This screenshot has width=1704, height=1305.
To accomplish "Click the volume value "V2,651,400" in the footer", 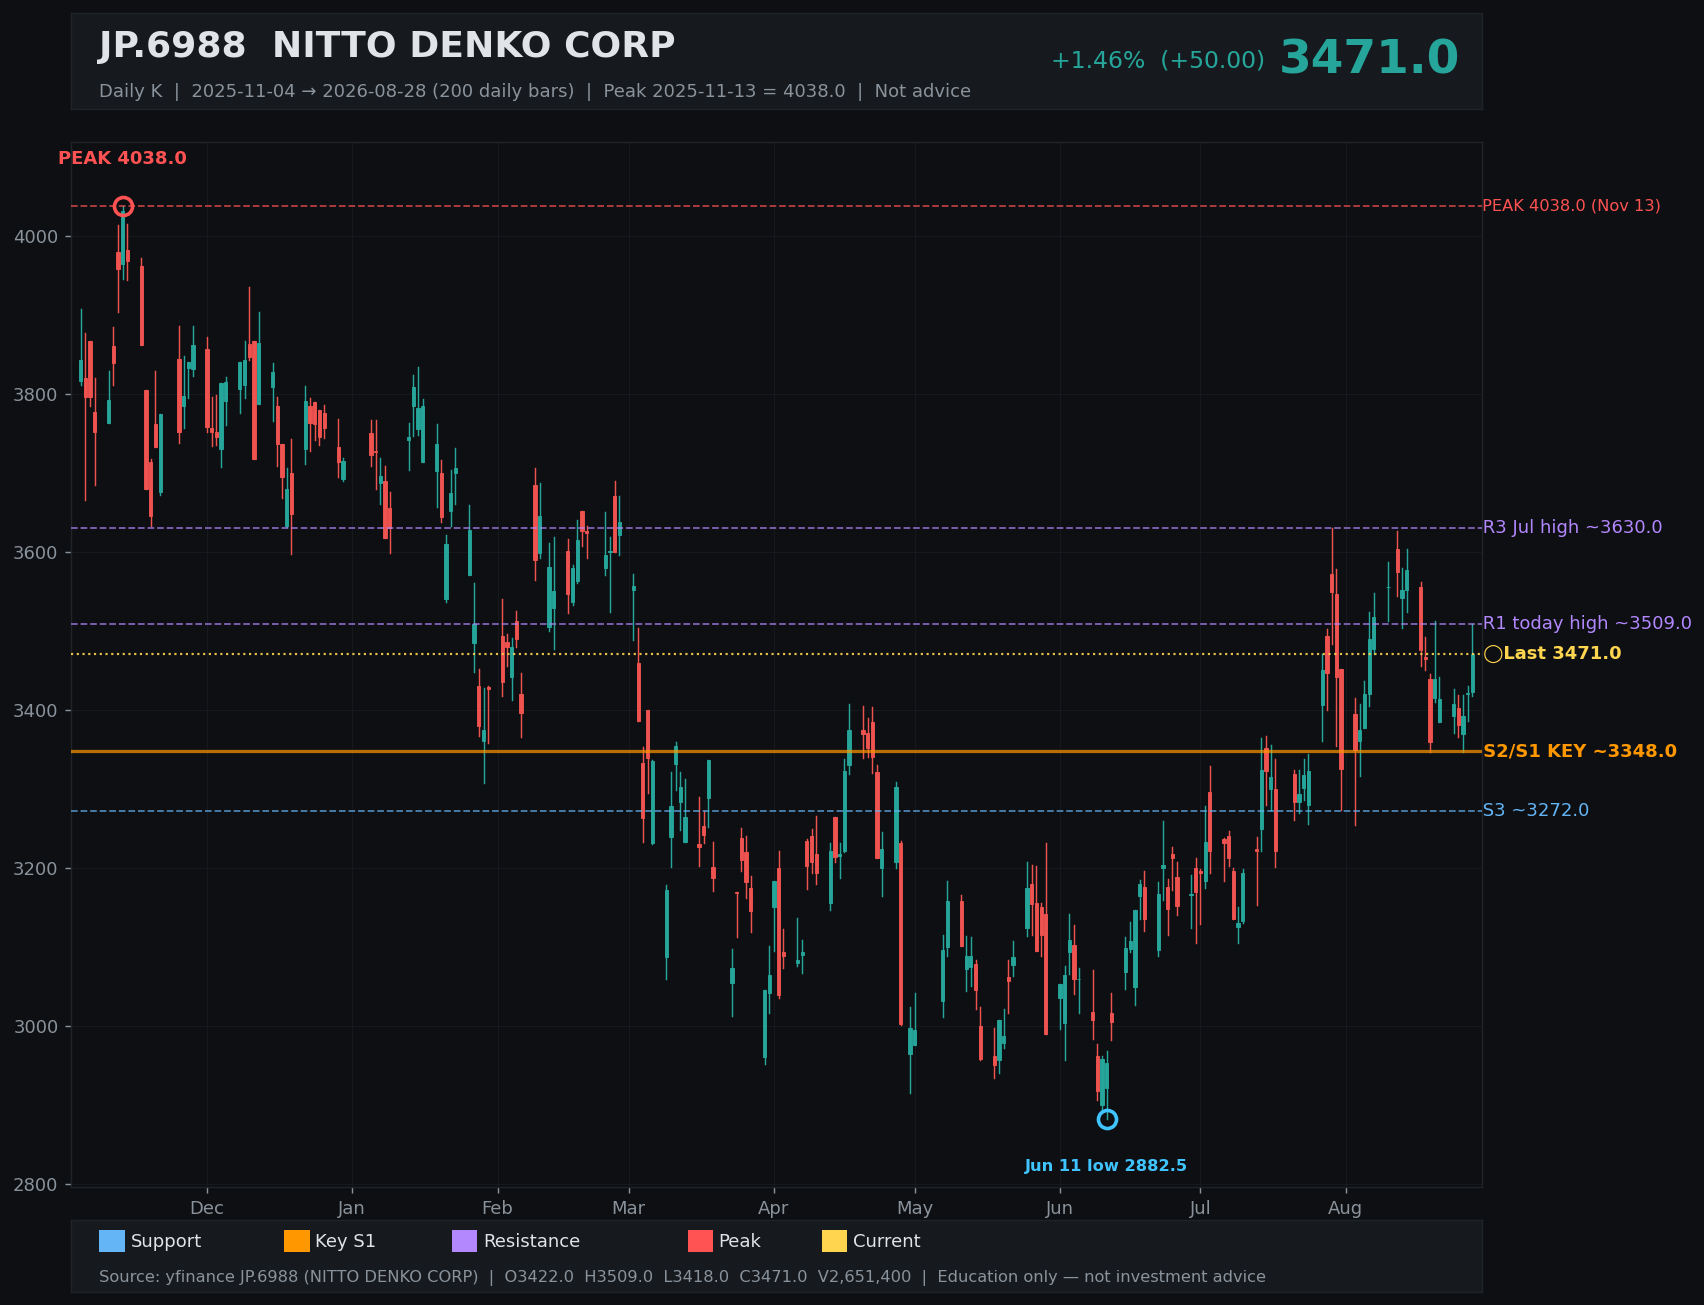I will pyautogui.click(x=865, y=1277).
